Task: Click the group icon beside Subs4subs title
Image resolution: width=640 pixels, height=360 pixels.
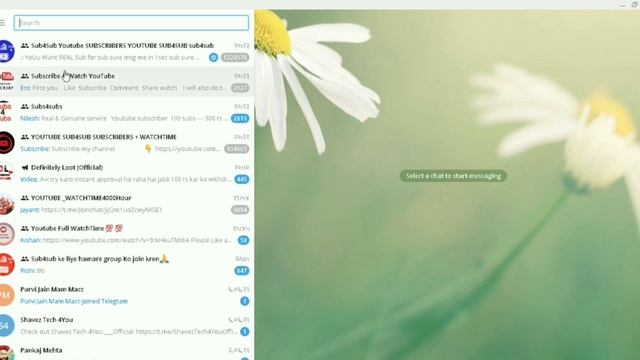Action: [x=24, y=107]
